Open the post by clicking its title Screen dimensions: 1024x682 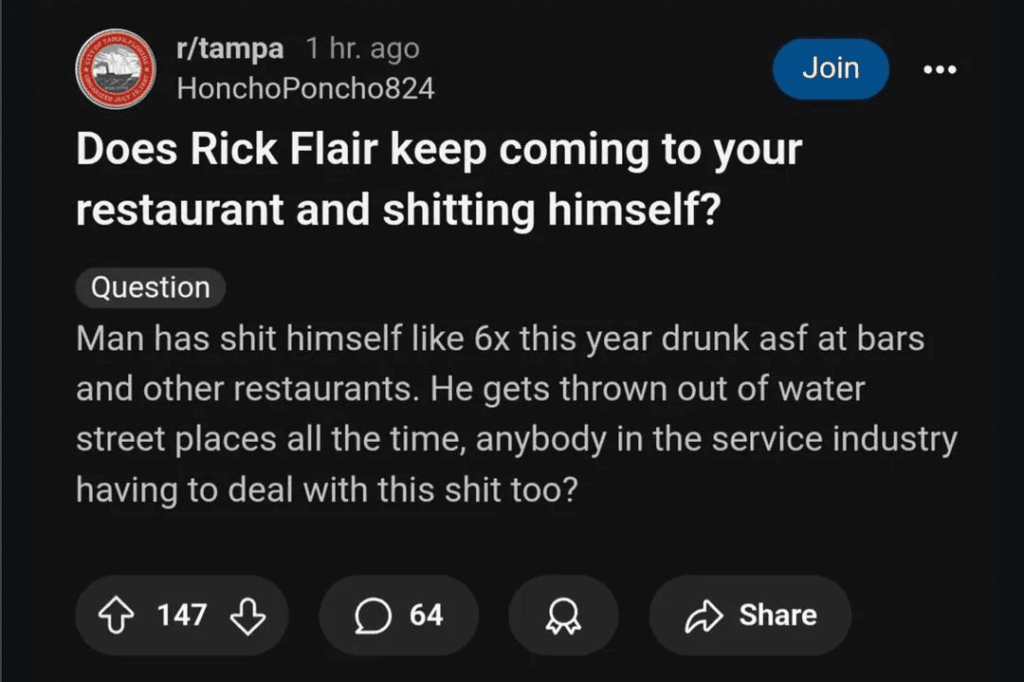[440, 178]
